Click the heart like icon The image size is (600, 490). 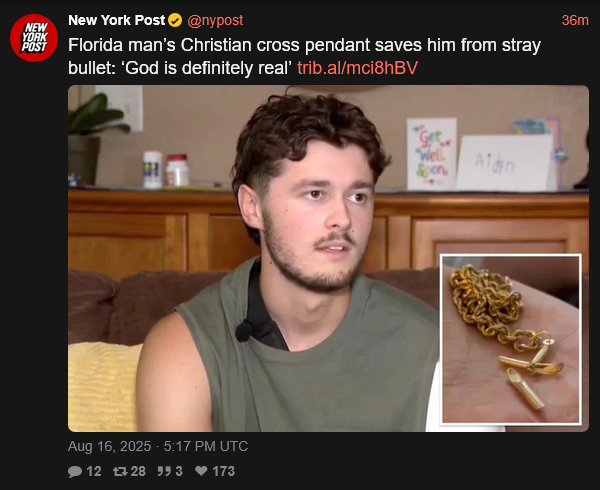click(201, 471)
